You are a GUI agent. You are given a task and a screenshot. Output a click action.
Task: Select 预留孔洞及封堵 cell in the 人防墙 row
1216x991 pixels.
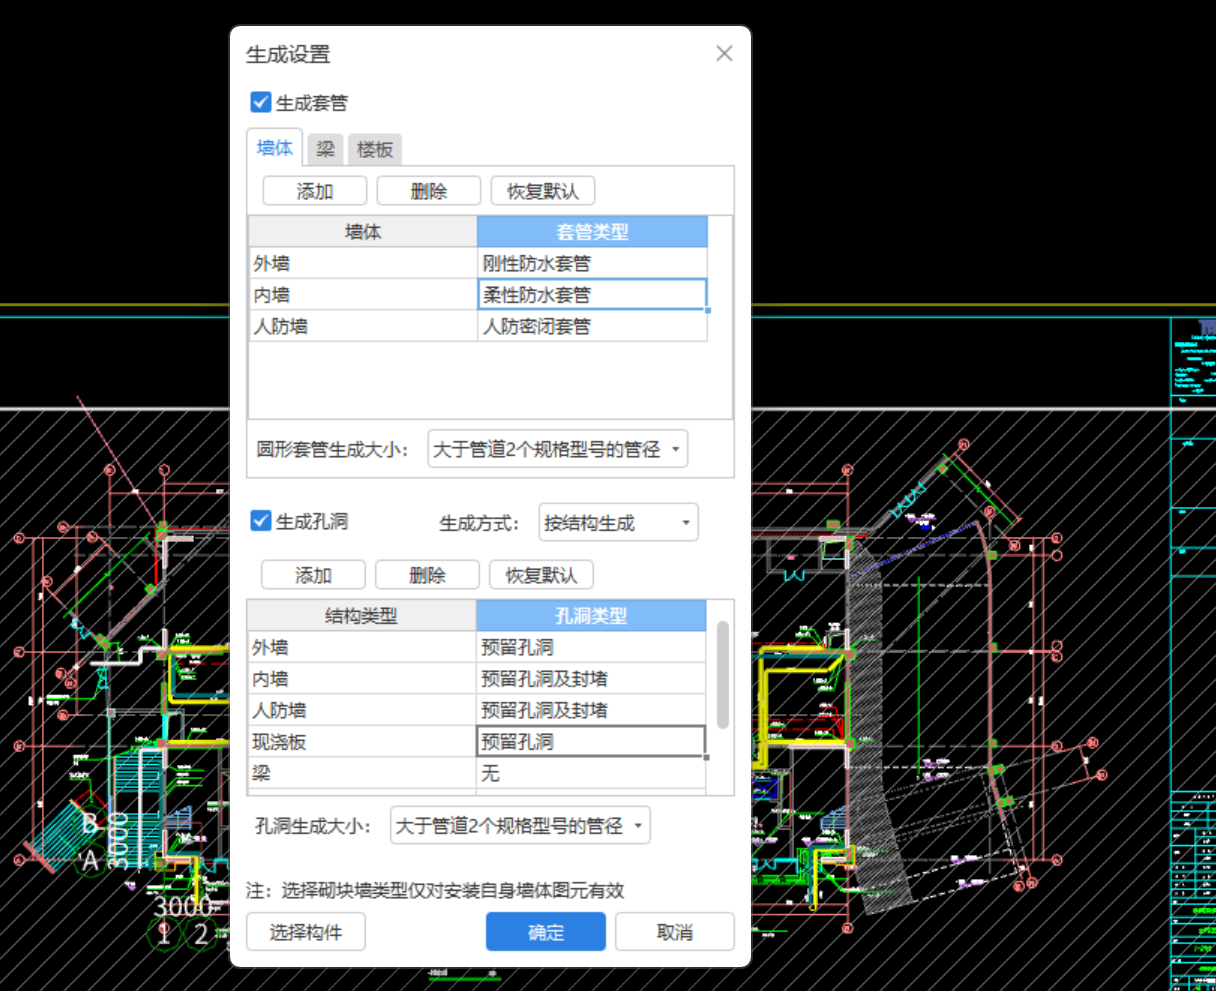[591, 710]
